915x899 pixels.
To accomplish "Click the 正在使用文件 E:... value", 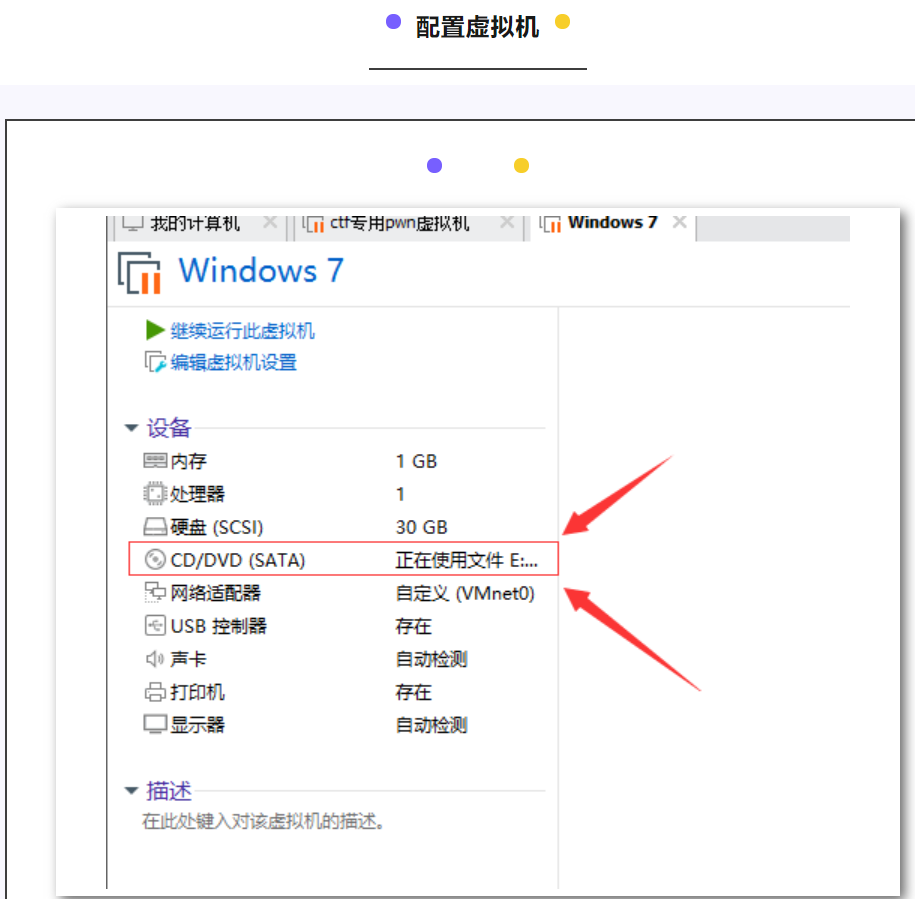I will click(x=467, y=560).
